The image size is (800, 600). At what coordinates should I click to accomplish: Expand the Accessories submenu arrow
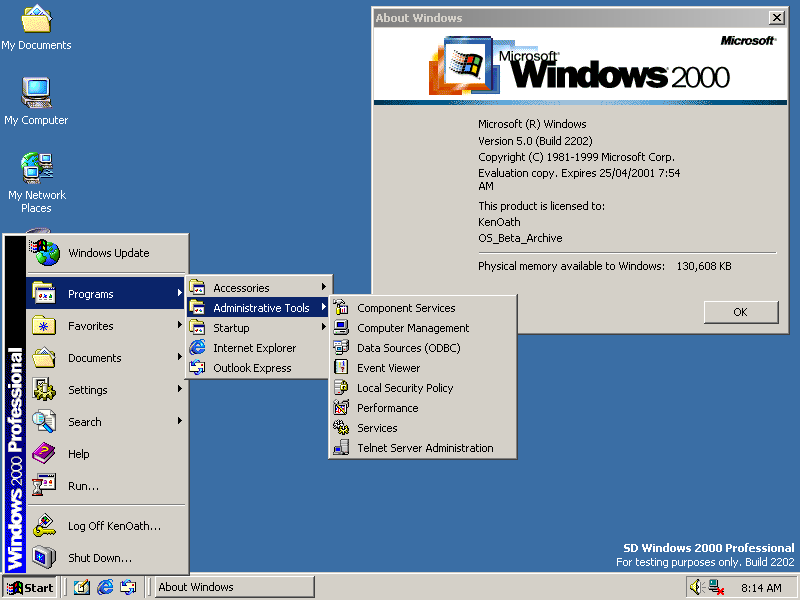pos(323,287)
